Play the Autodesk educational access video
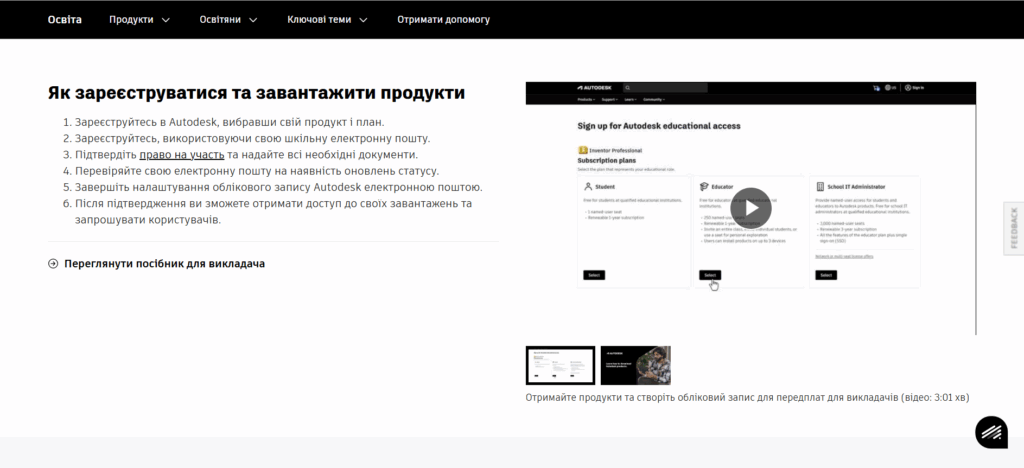 click(x=750, y=208)
